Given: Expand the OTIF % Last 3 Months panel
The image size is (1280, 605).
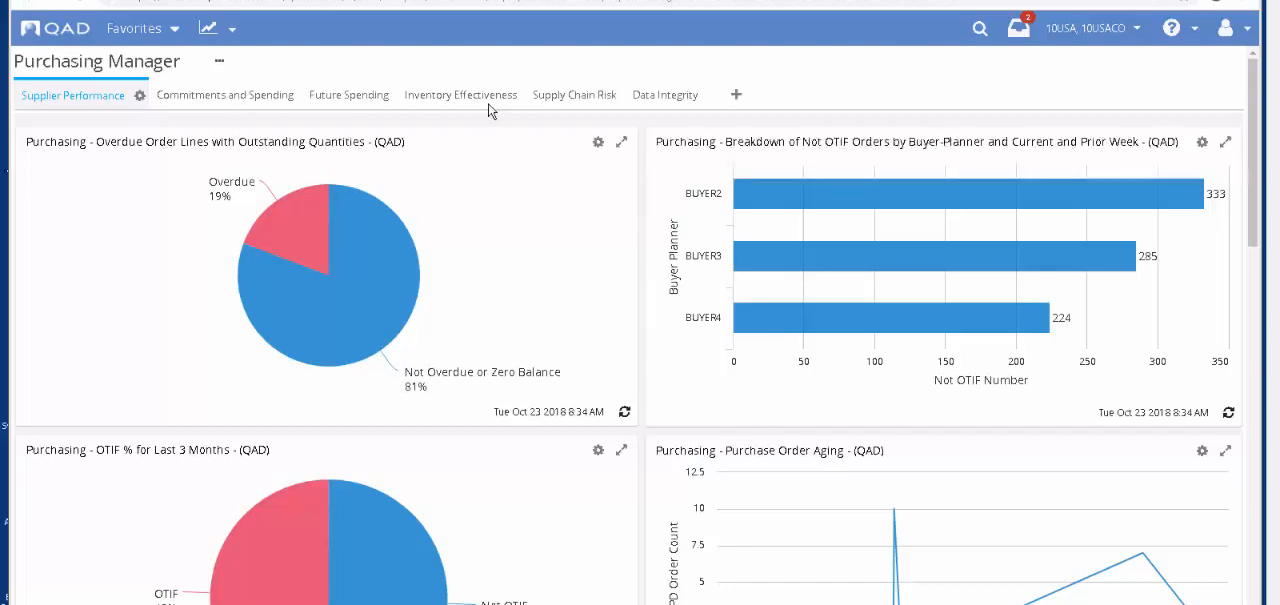Looking at the screenshot, I should (621, 450).
